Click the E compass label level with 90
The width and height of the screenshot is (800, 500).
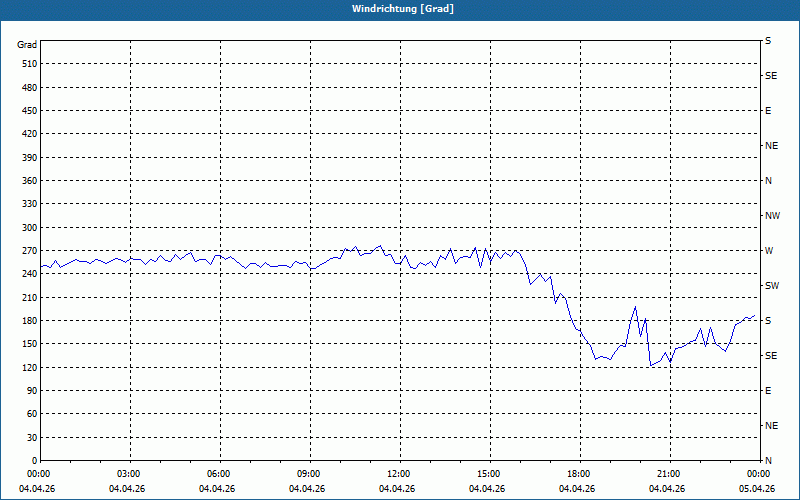tap(768, 391)
